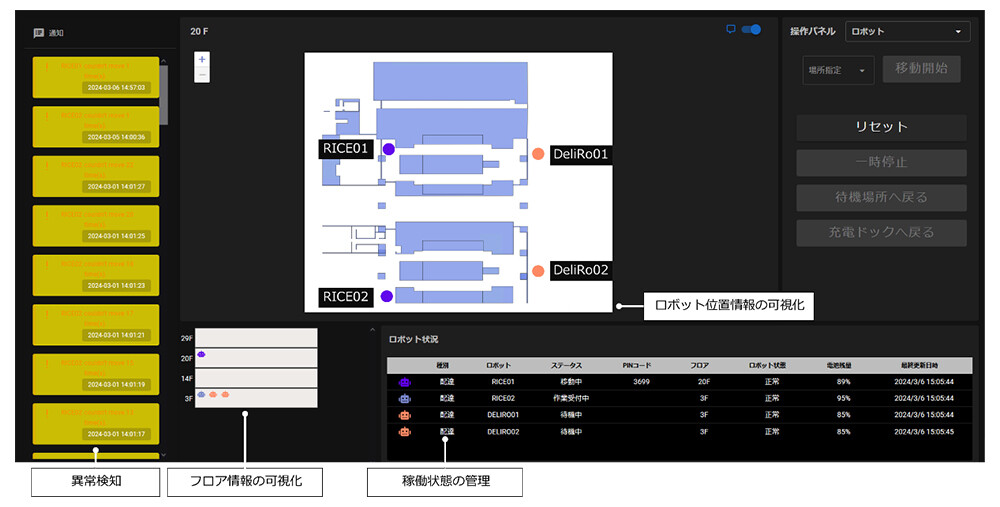Click the notification list scroll-down arrow

[164, 455]
